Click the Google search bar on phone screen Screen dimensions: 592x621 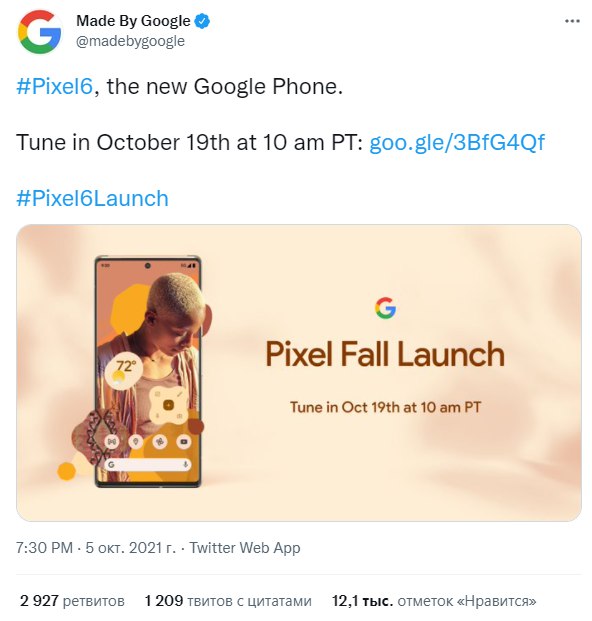coord(148,465)
